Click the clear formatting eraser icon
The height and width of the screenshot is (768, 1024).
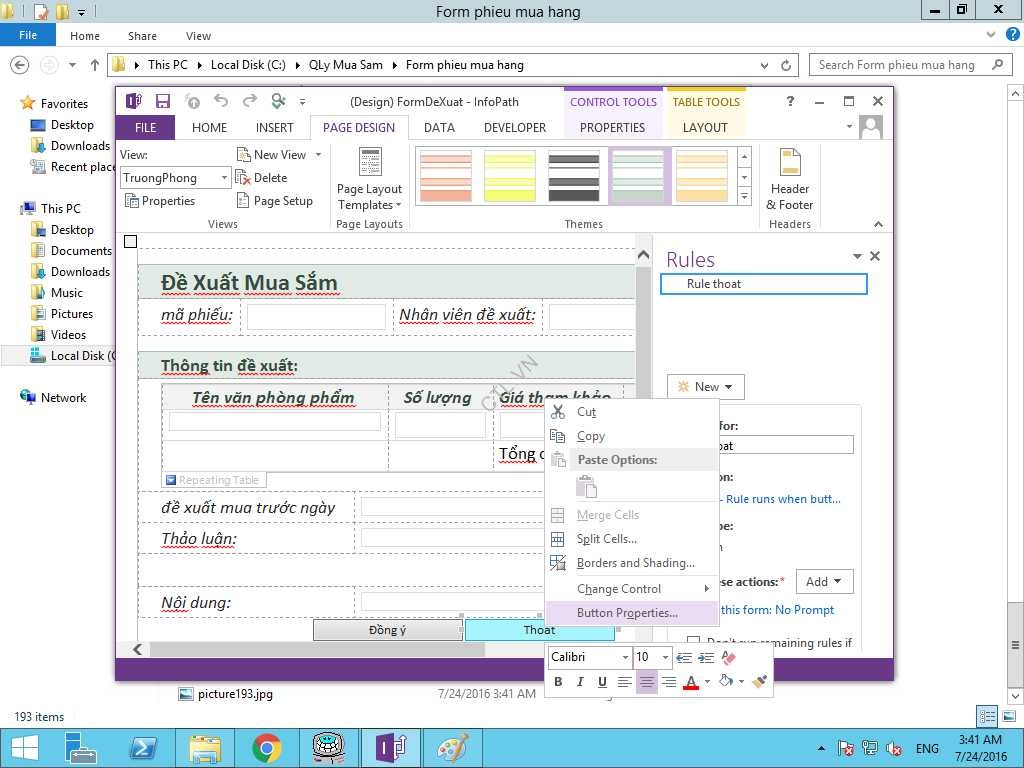pos(728,657)
